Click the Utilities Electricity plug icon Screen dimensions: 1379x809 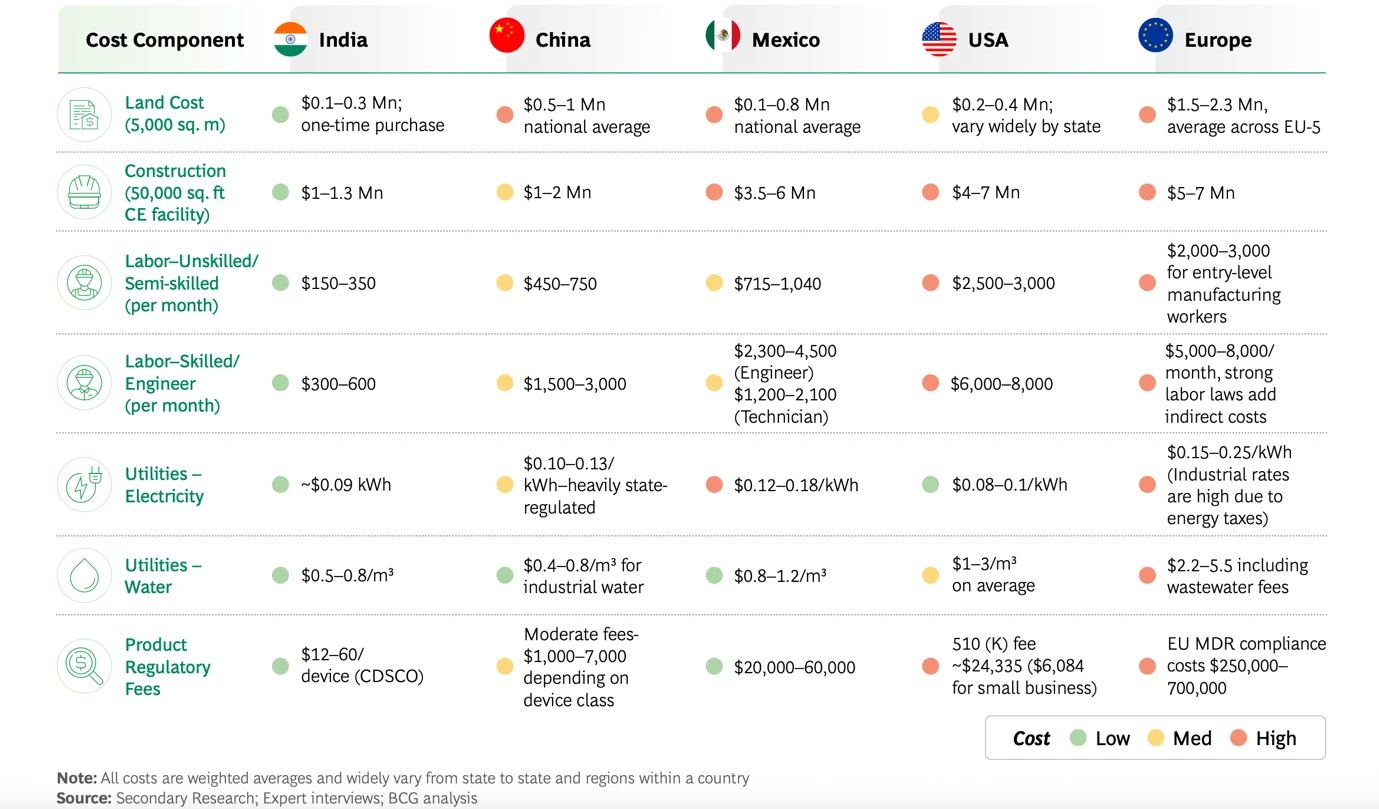point(84,485)
